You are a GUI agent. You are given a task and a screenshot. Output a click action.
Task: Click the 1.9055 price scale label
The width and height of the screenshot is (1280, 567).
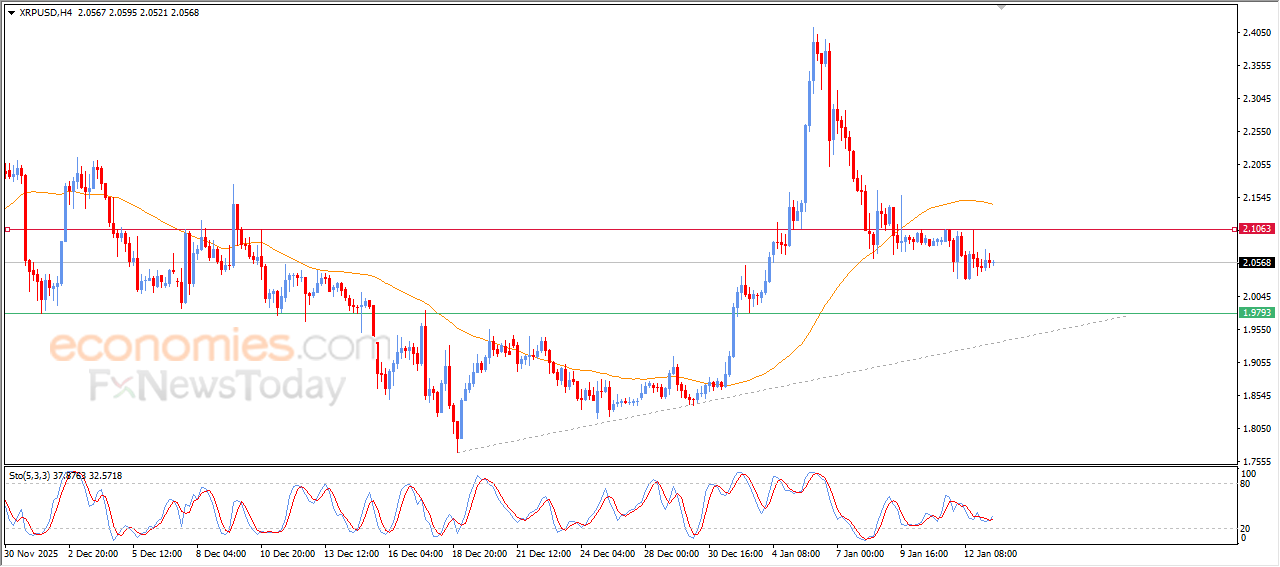coord(1256,363)
